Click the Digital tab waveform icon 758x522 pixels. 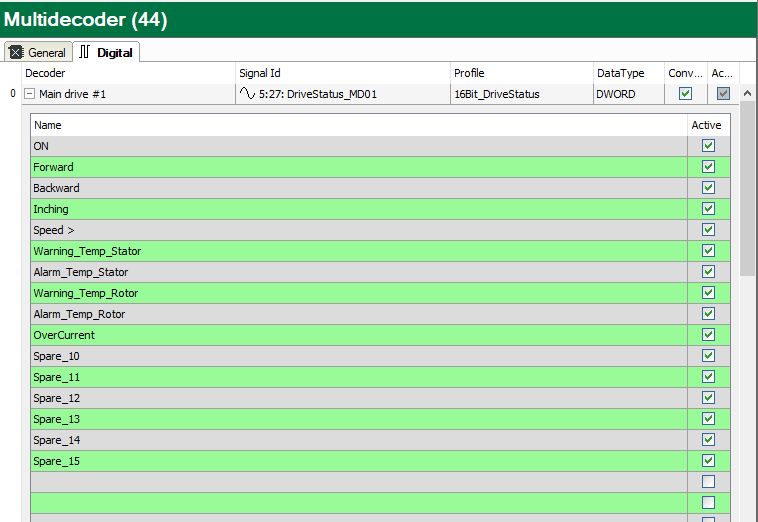(85, 52)
